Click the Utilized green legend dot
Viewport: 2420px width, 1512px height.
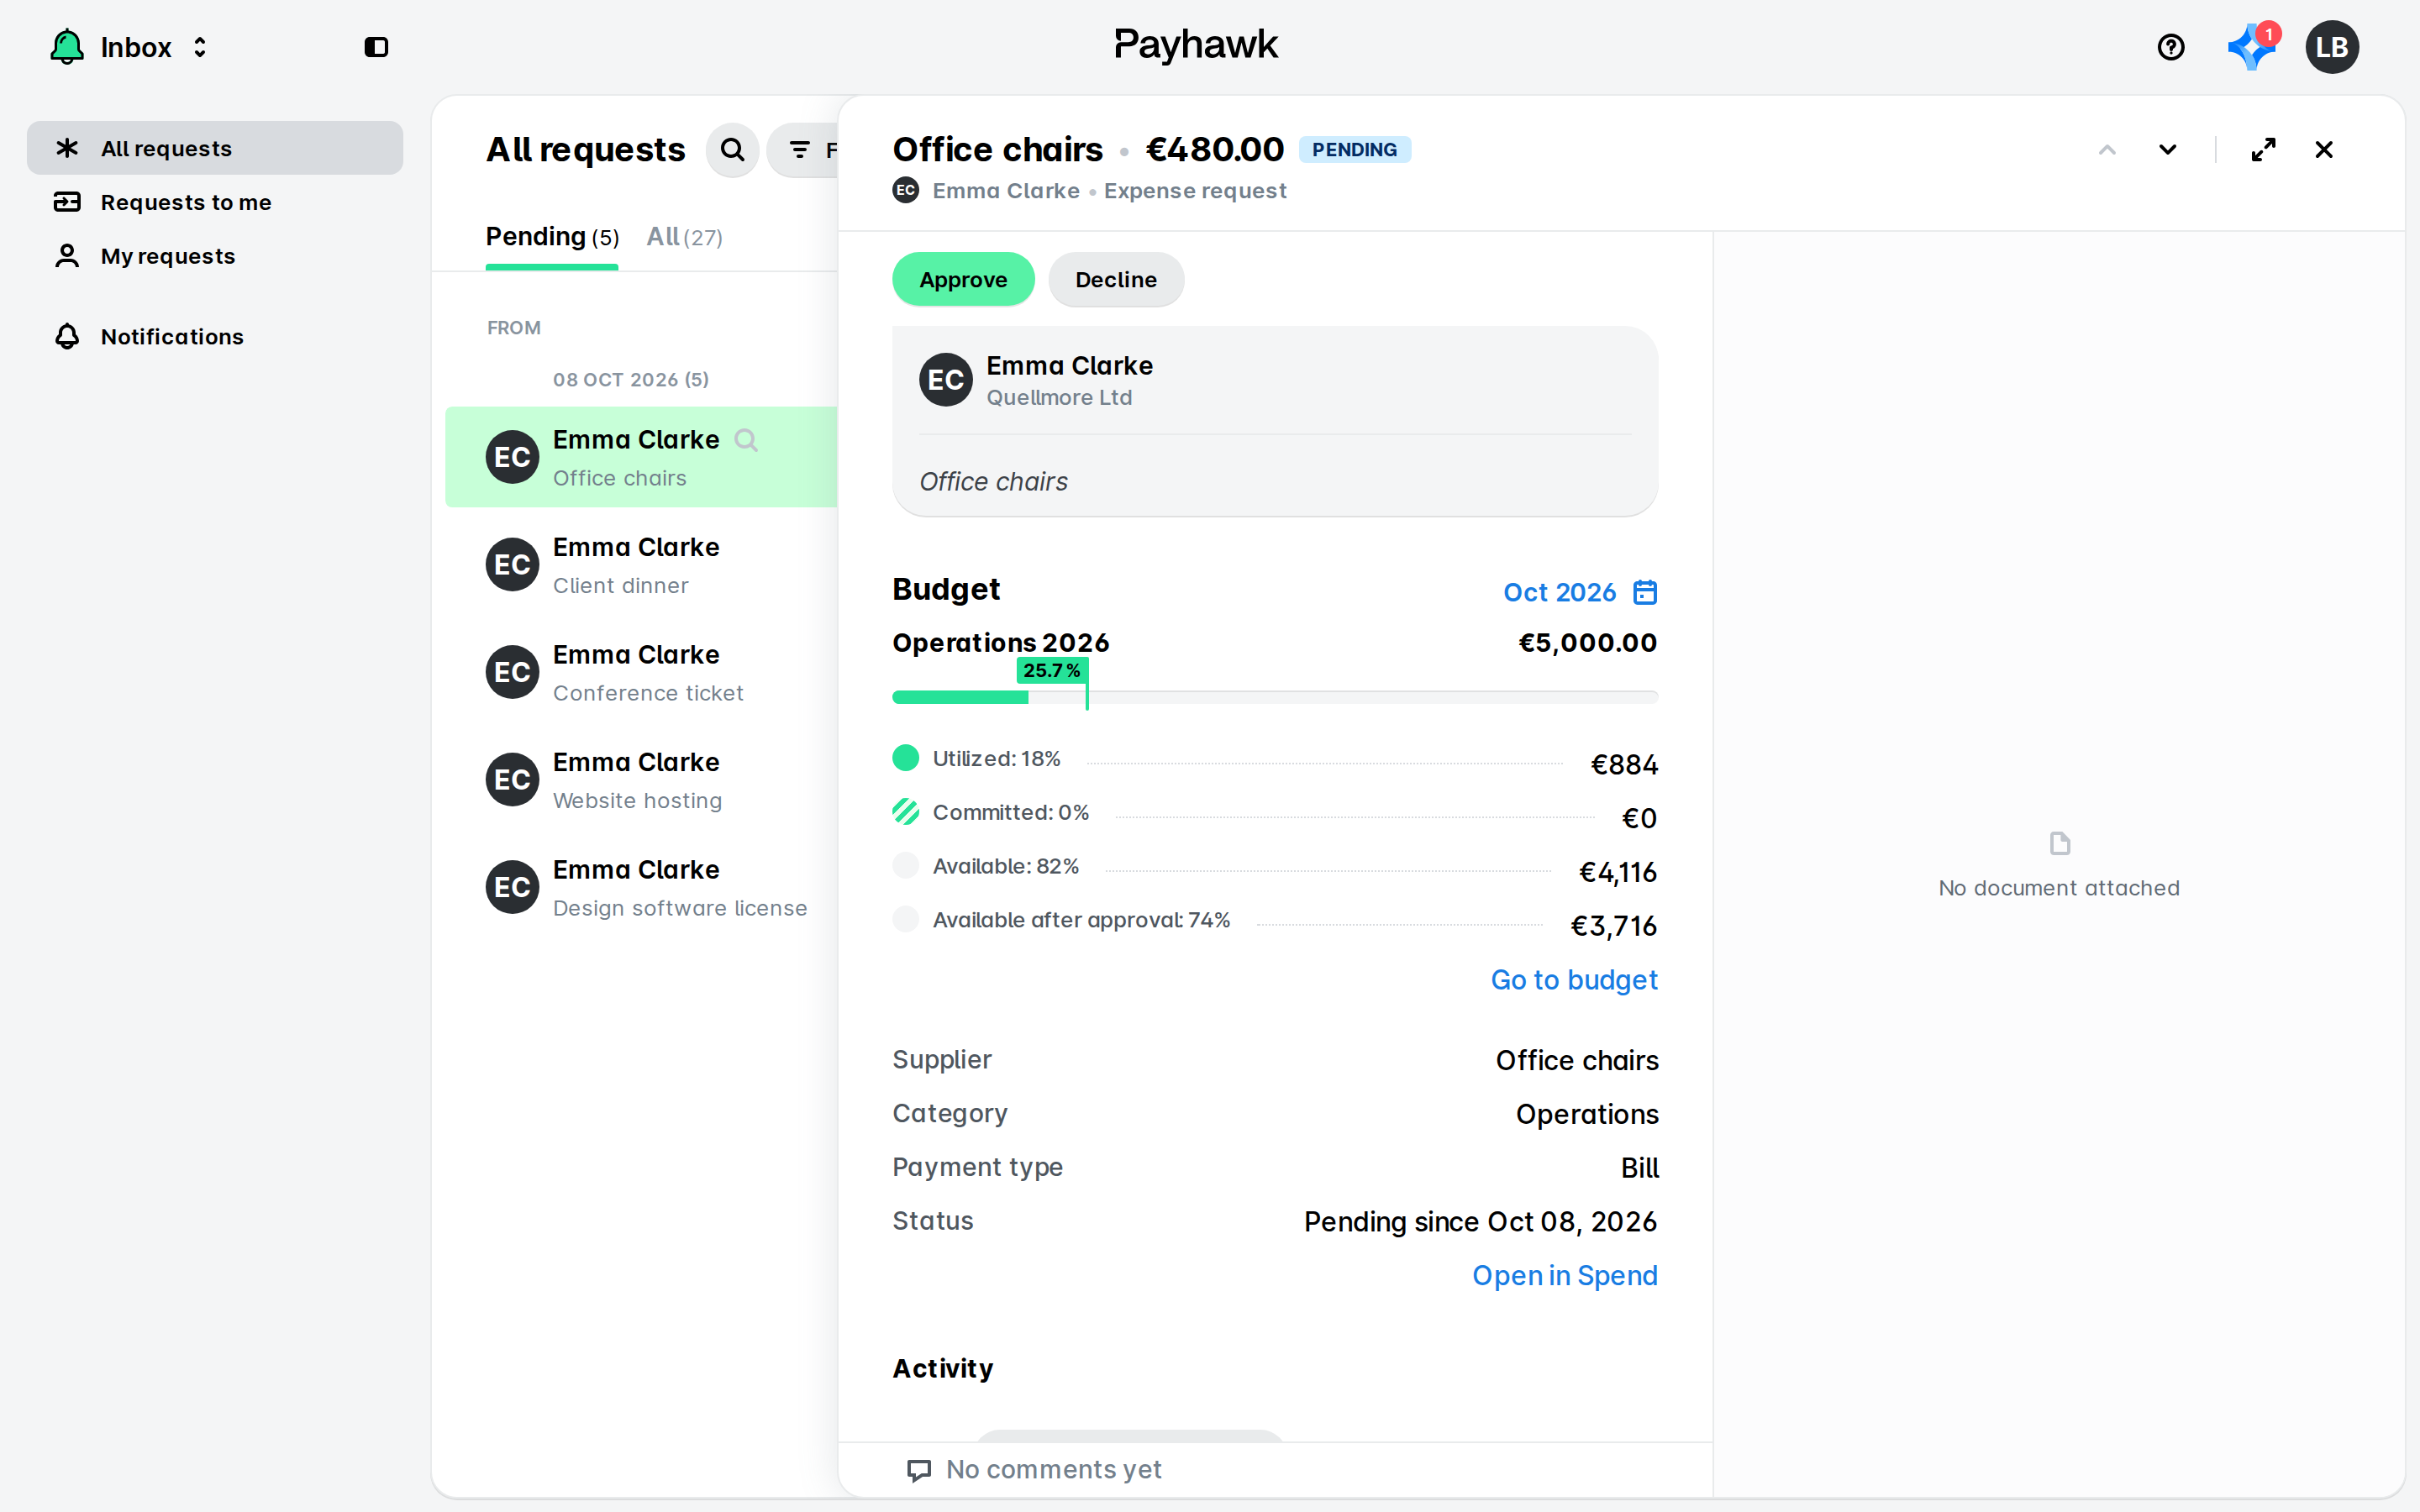(905, 758)
